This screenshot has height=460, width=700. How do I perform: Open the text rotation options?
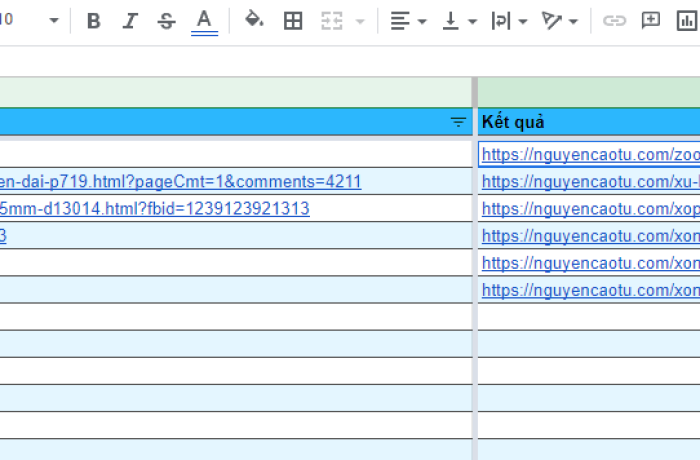[x=559, y=21]
